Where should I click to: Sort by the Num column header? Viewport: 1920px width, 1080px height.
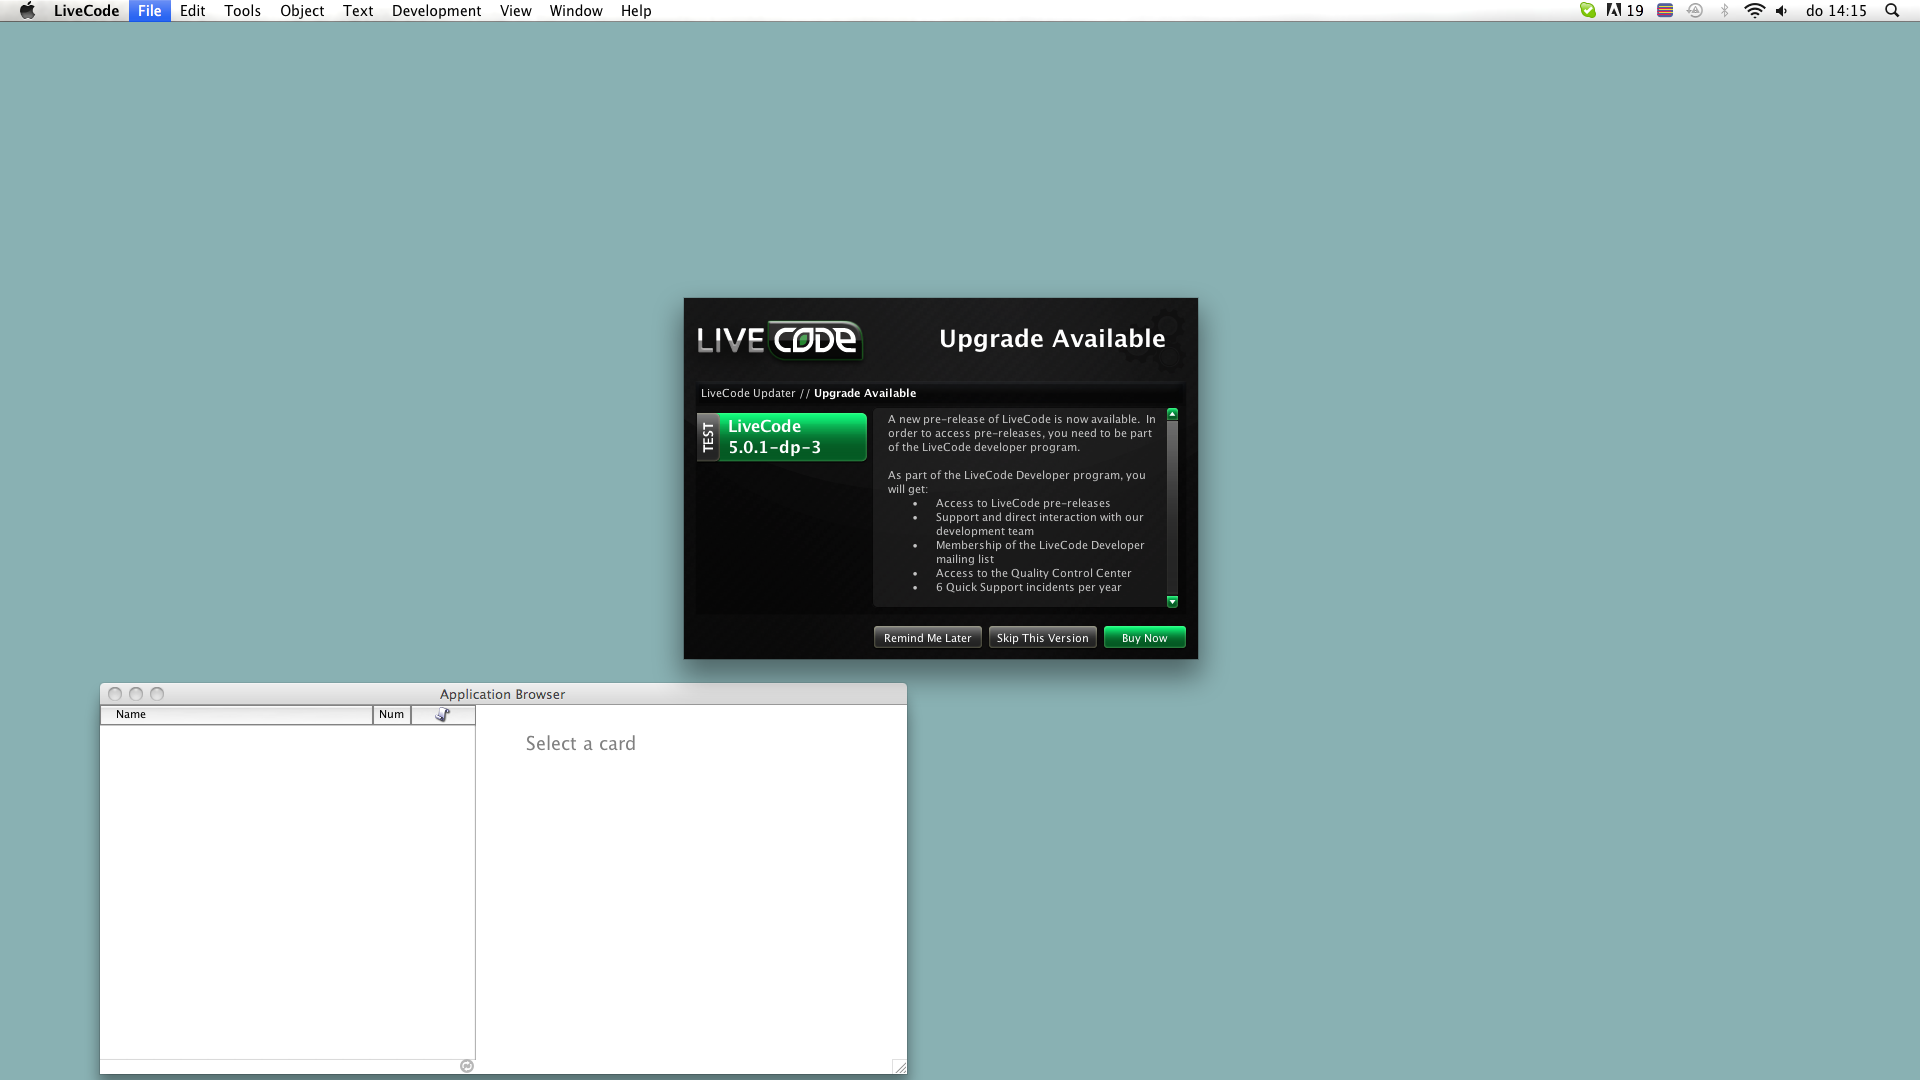coord(391,714)
